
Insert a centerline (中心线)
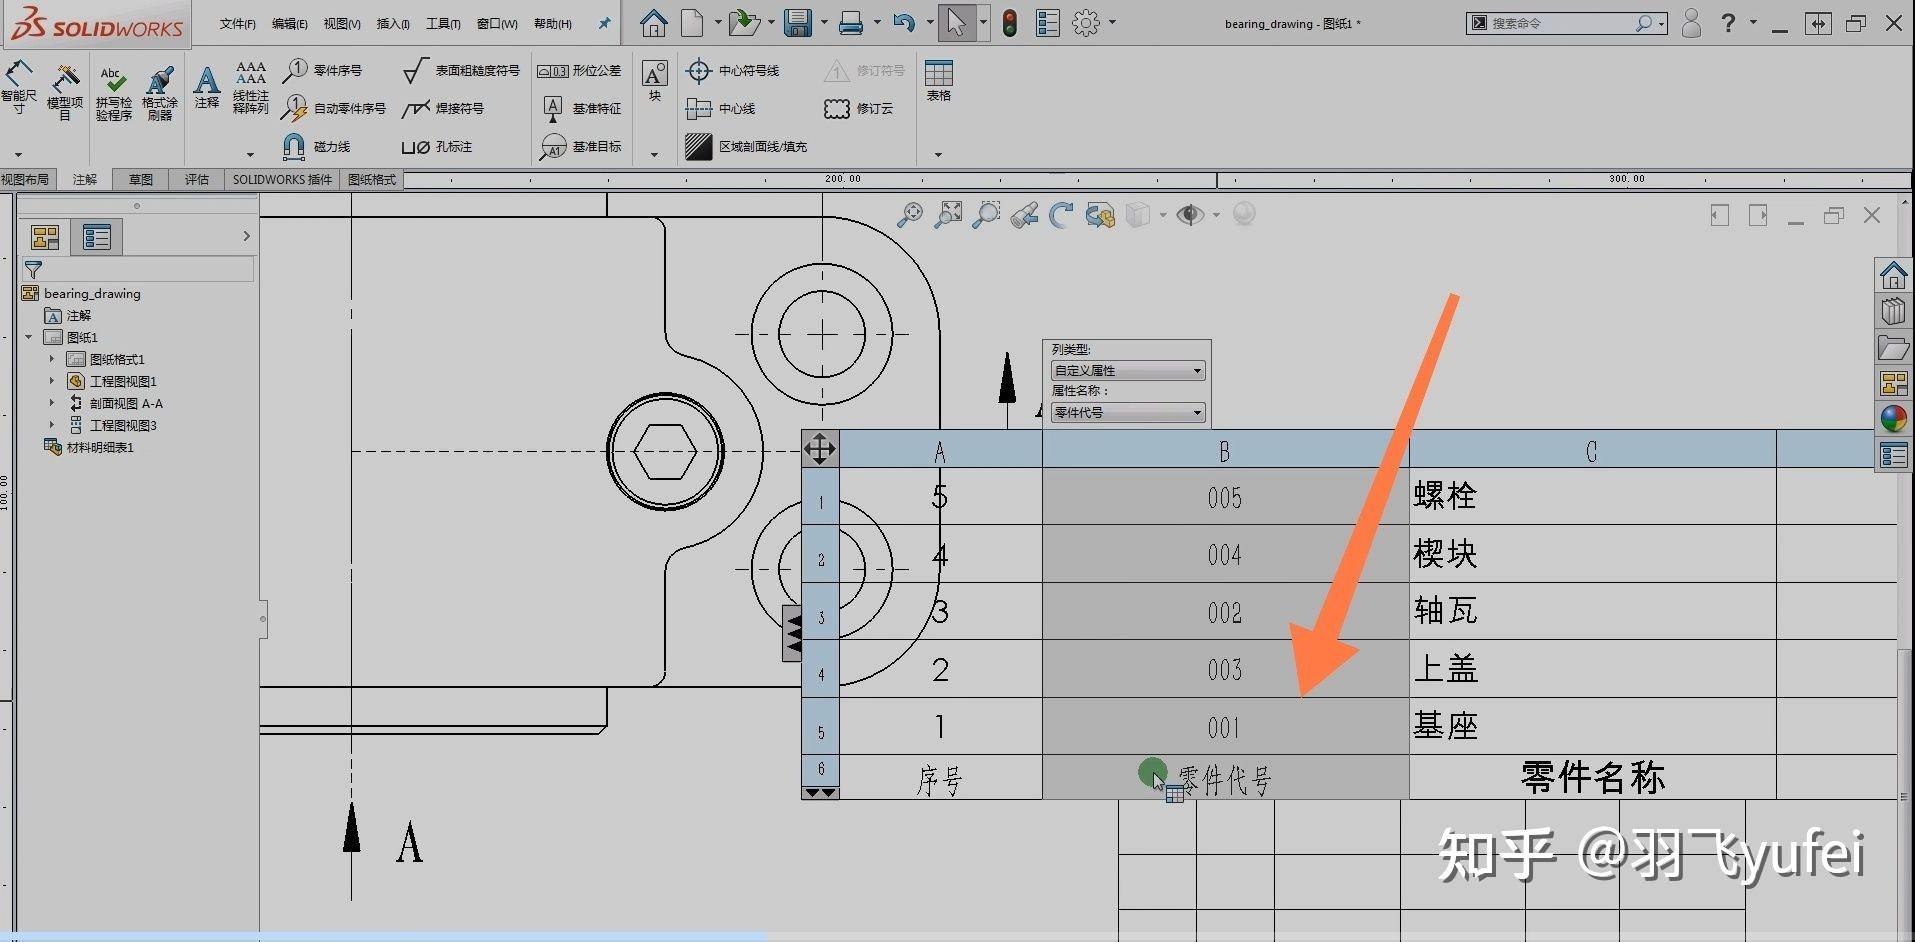tap(721, 108)
